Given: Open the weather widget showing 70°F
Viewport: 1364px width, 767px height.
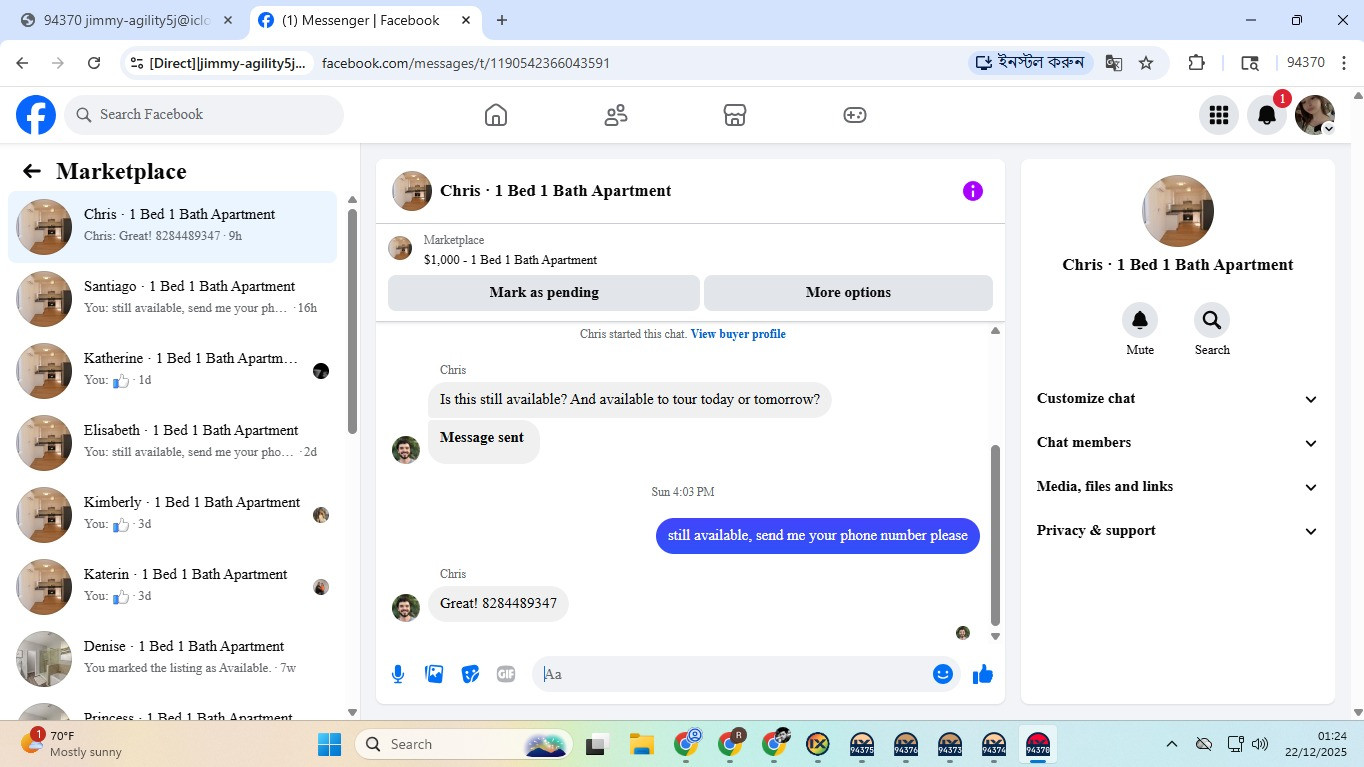Looking at the screenshot, I should coord(72,744).
